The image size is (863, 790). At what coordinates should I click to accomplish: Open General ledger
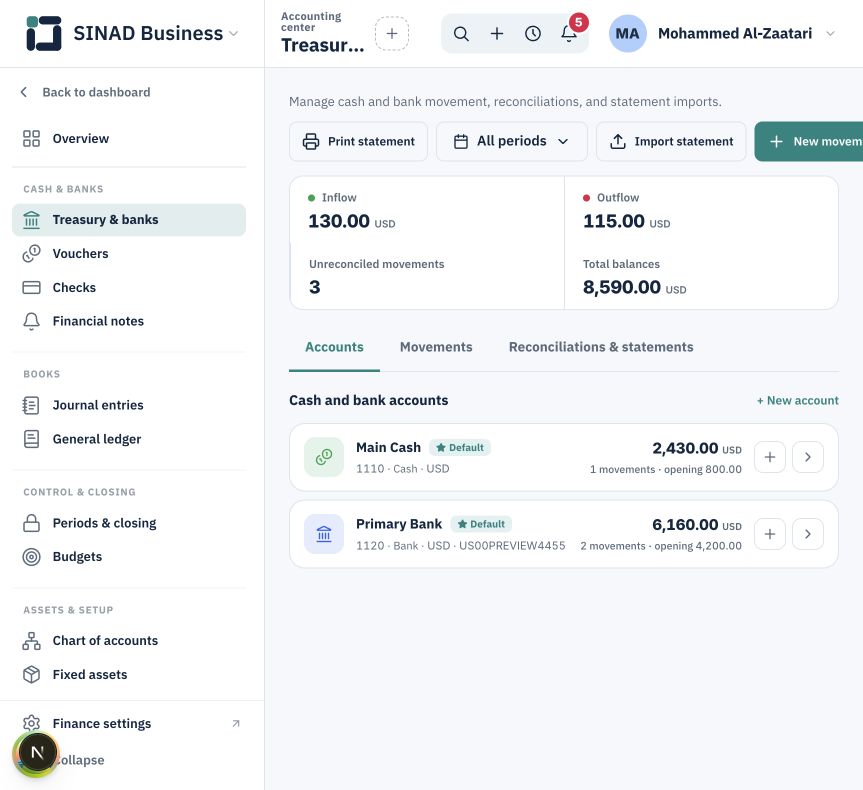[129, 439]
